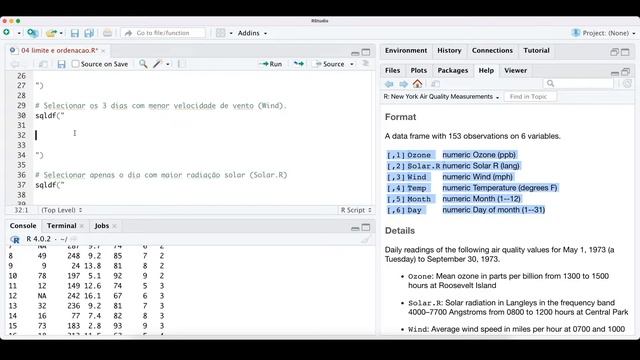Enable the Source on Save checkbox

pyautogui.click(x=76, y=64)
